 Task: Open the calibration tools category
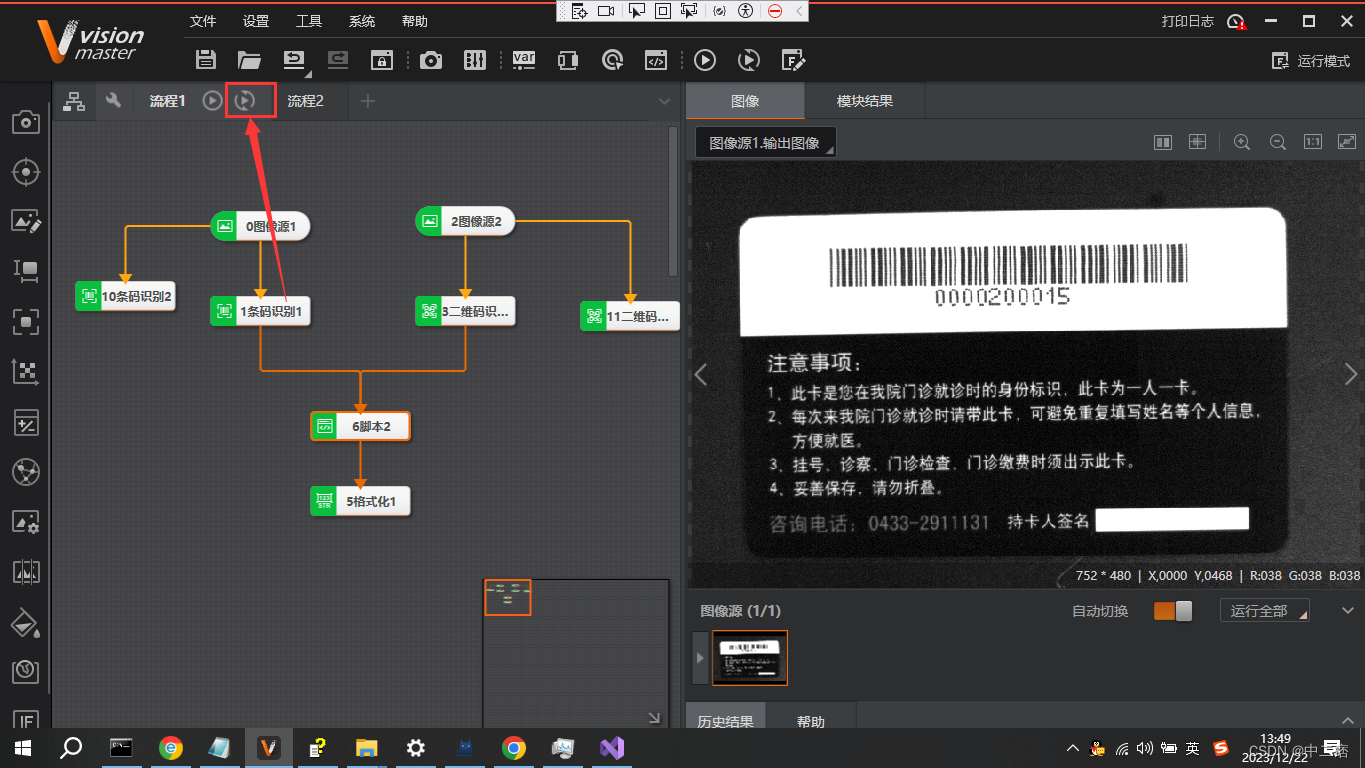coord(25,371)
